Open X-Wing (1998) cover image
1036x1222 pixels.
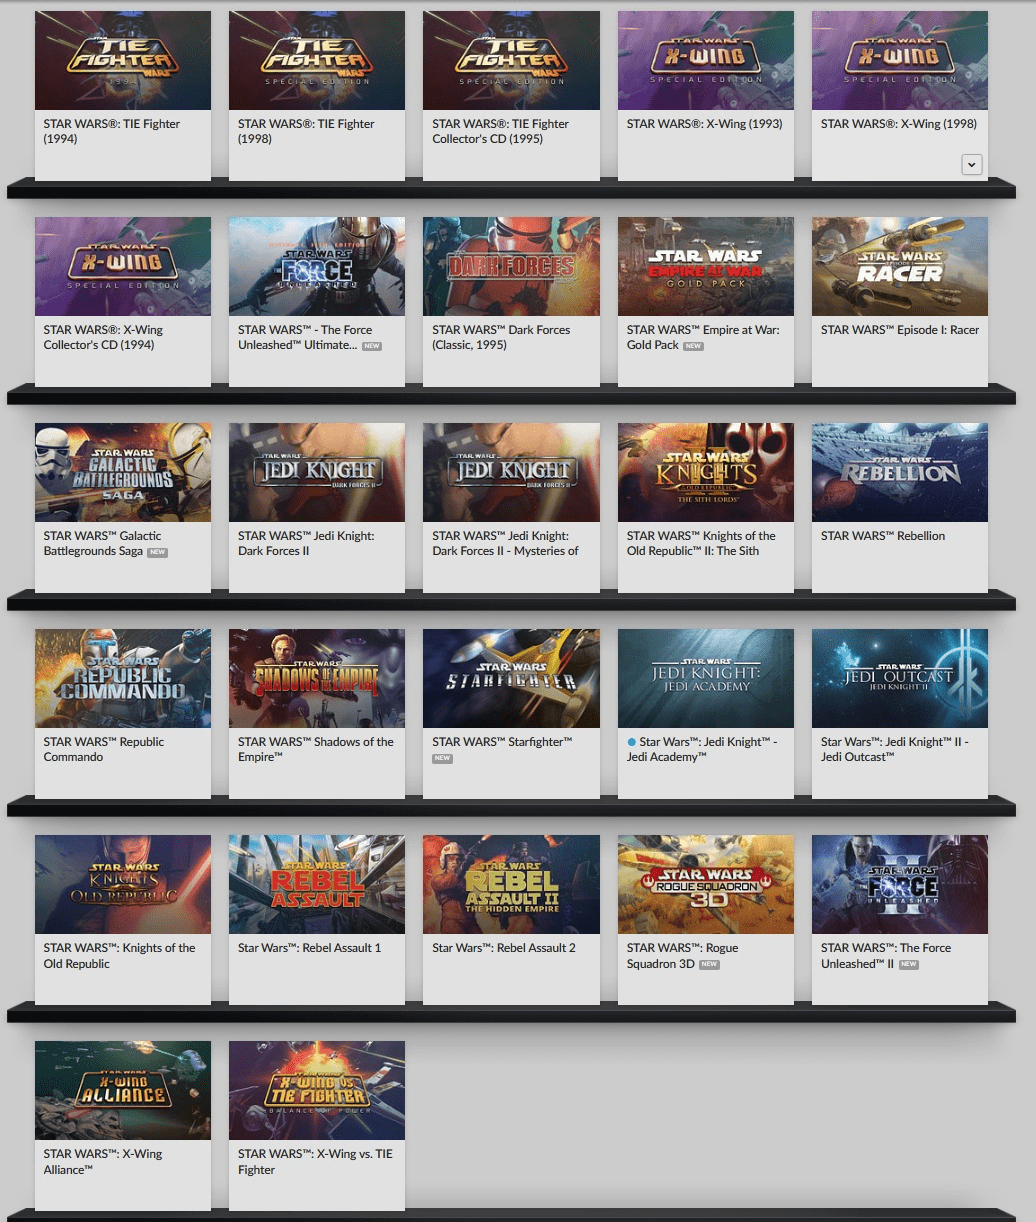900,60
